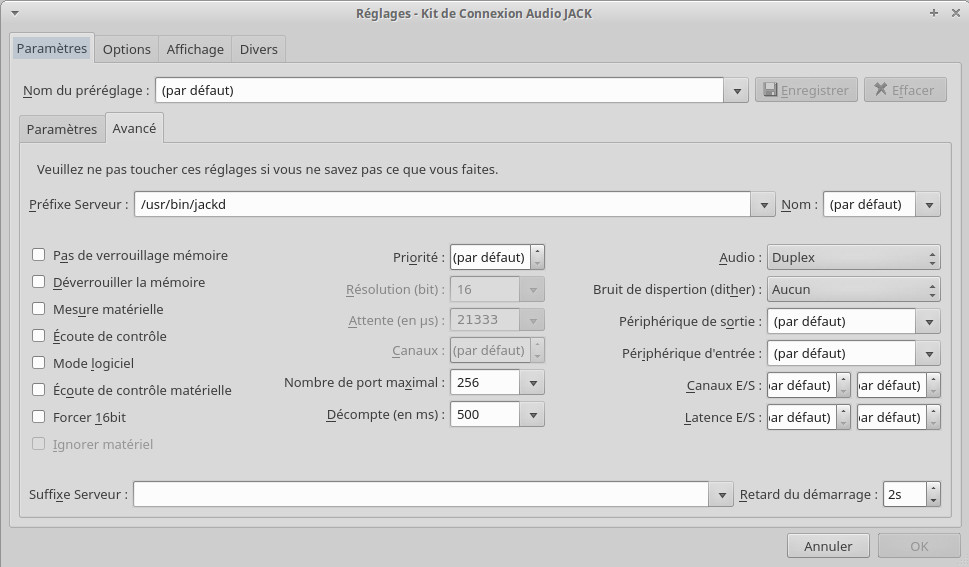This screenshot has height=567, width=969.
Task: Open the Décompte (en ms) dropdown
Action: 533,415
